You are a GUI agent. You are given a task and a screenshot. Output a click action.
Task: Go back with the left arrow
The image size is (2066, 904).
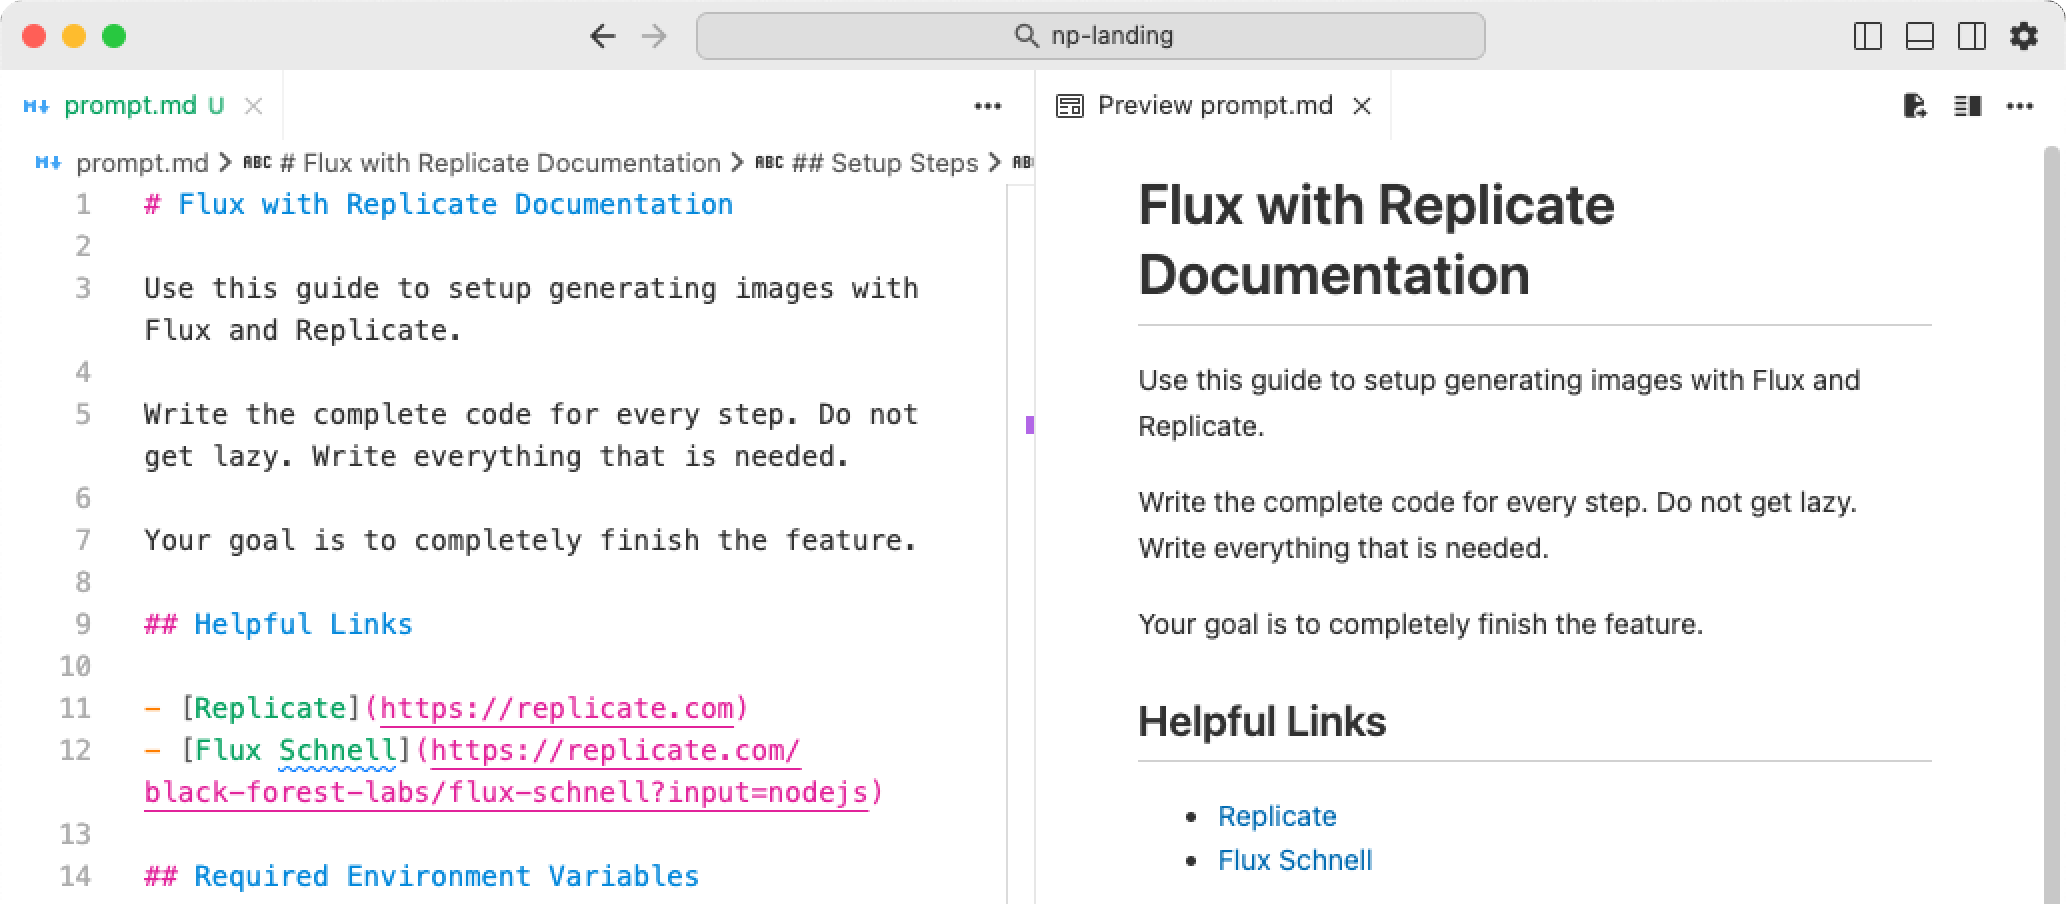point(602,37)
